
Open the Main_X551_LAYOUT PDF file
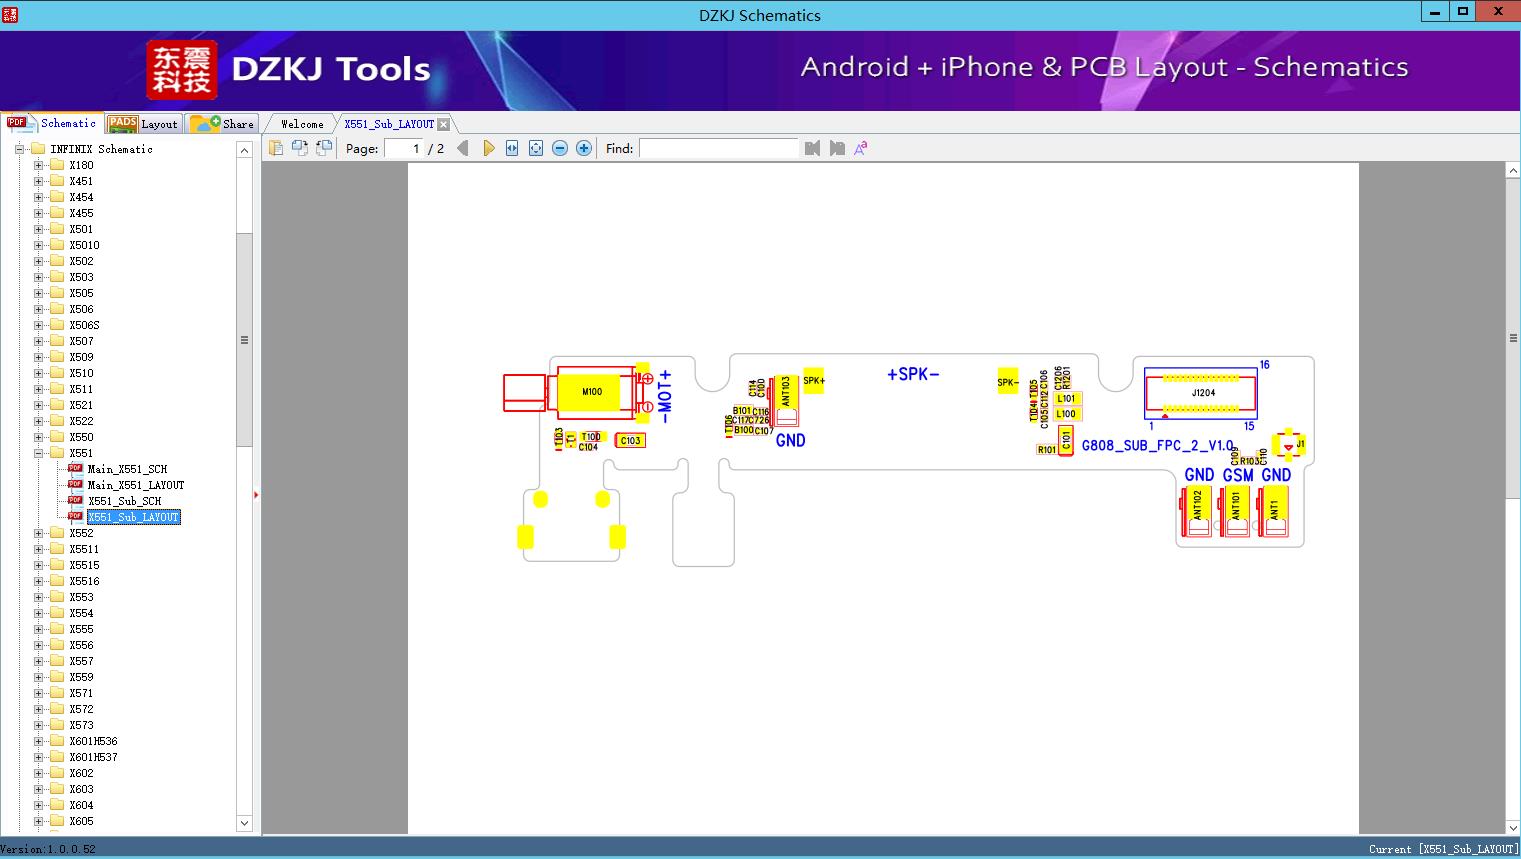[x=136, y=485]
